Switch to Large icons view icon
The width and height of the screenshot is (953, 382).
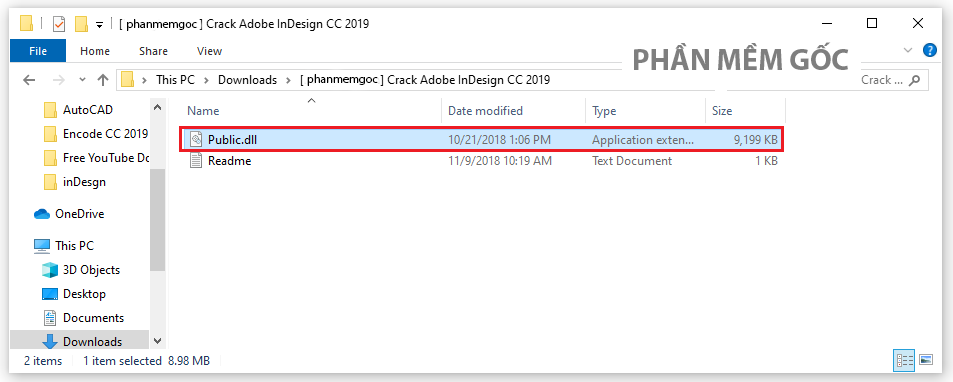click(x=926, y=360)
